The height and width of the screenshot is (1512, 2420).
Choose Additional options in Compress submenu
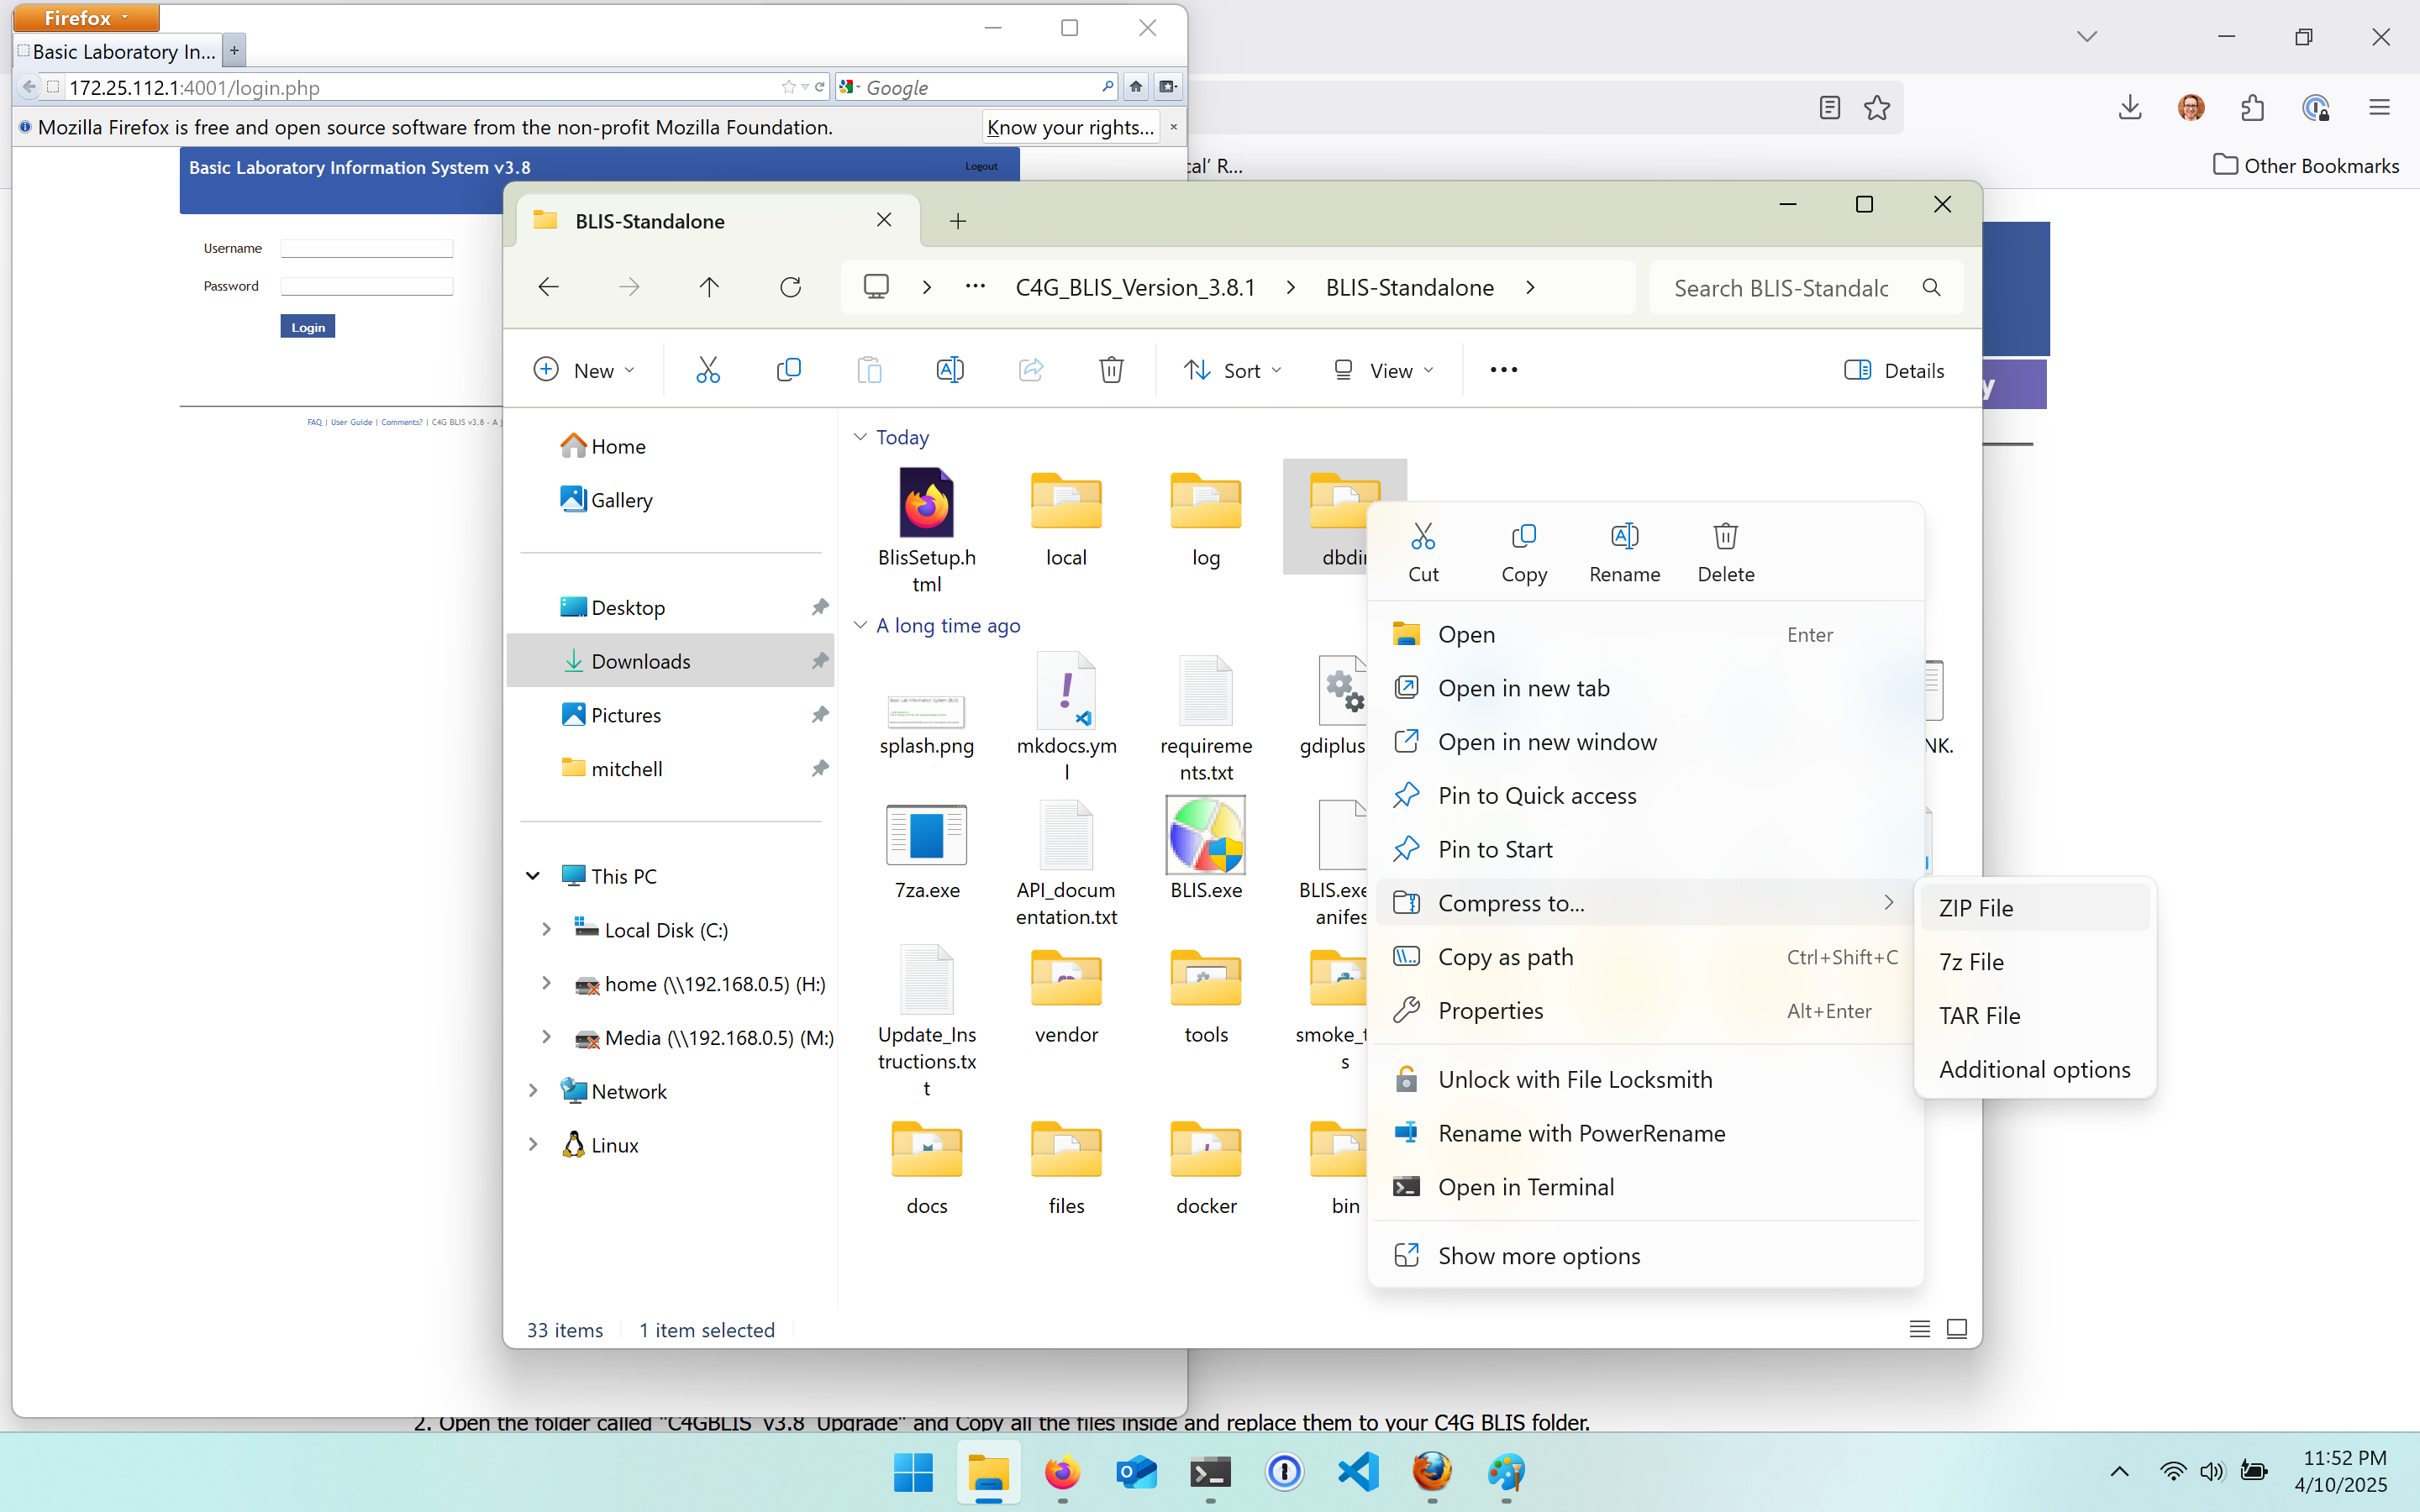point(2034,1070)
